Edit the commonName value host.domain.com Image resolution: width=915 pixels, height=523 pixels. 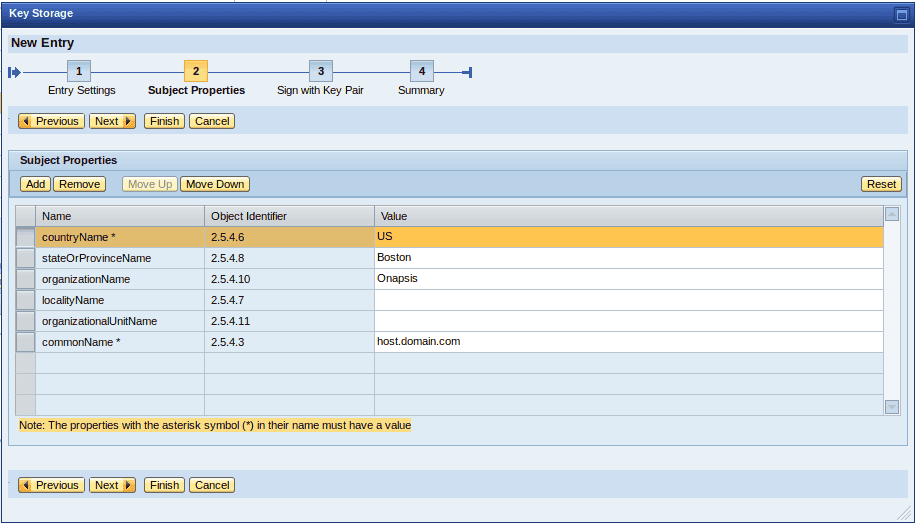coord(628,342)
